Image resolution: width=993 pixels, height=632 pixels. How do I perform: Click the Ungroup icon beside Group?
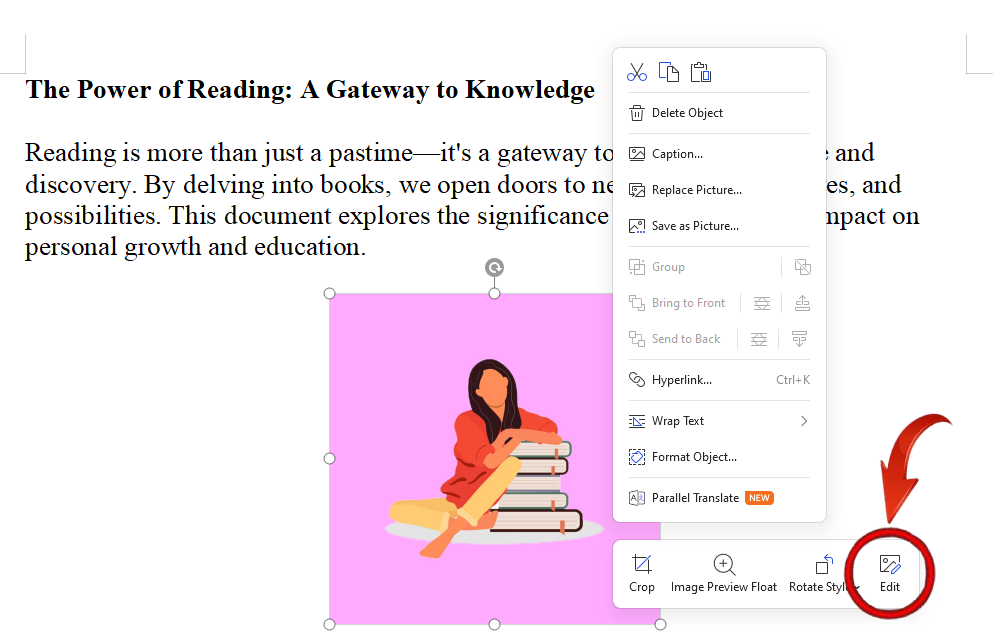(802, 267)
